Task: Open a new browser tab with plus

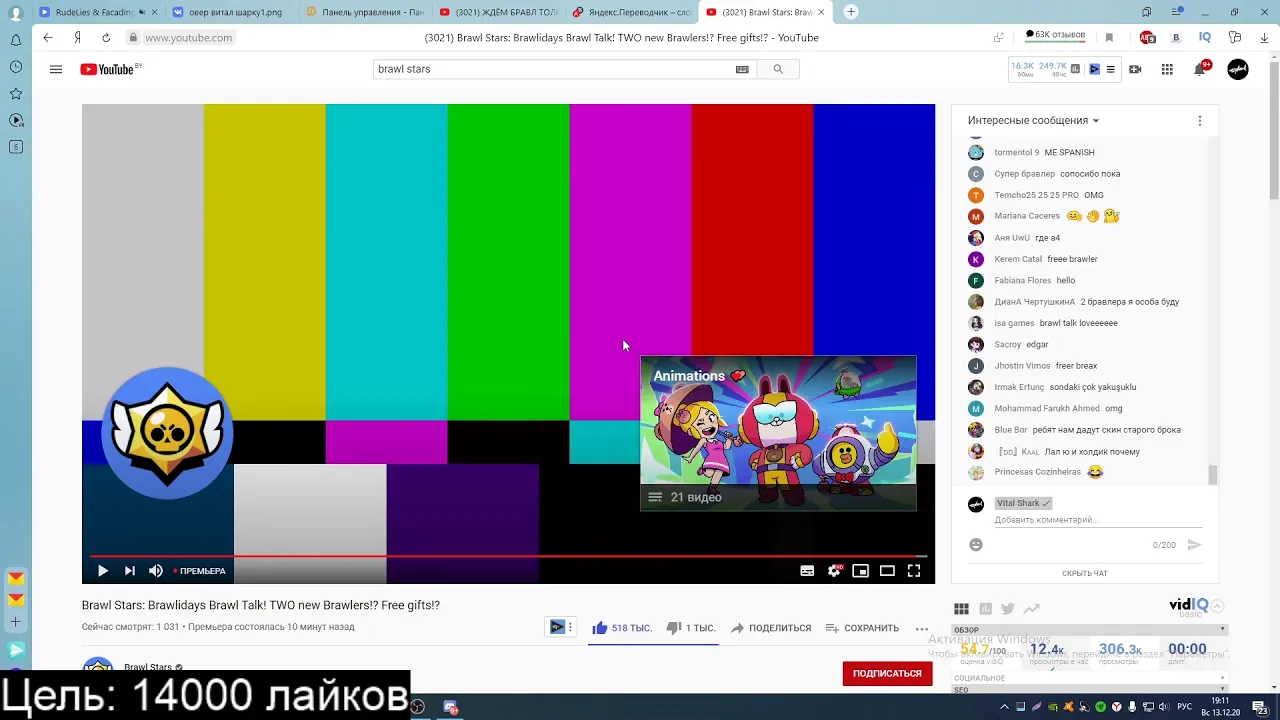Action: click(x=851, y=12)
